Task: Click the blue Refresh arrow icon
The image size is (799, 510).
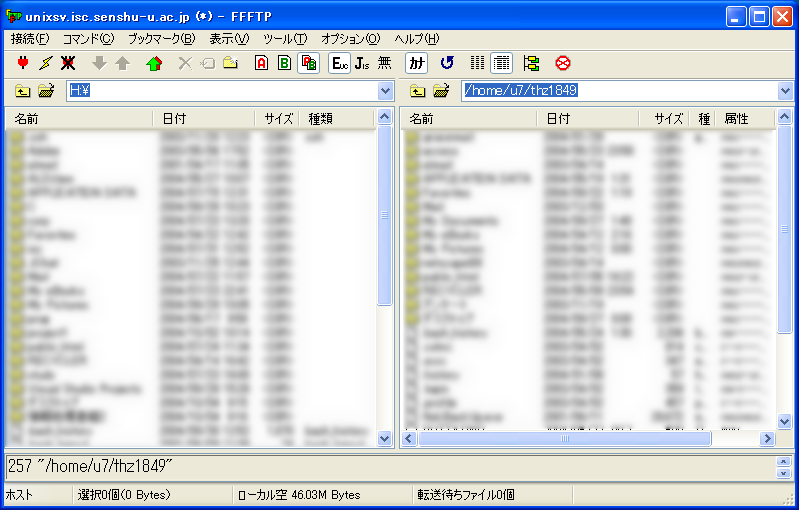Action: tap(447, 63)
